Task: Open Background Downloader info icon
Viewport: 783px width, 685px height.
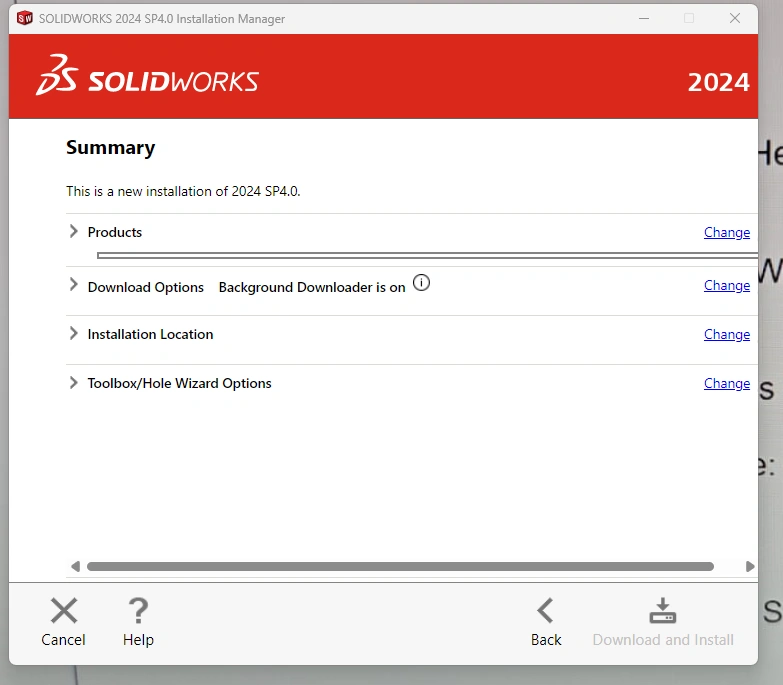Action: tap(421, 283)
